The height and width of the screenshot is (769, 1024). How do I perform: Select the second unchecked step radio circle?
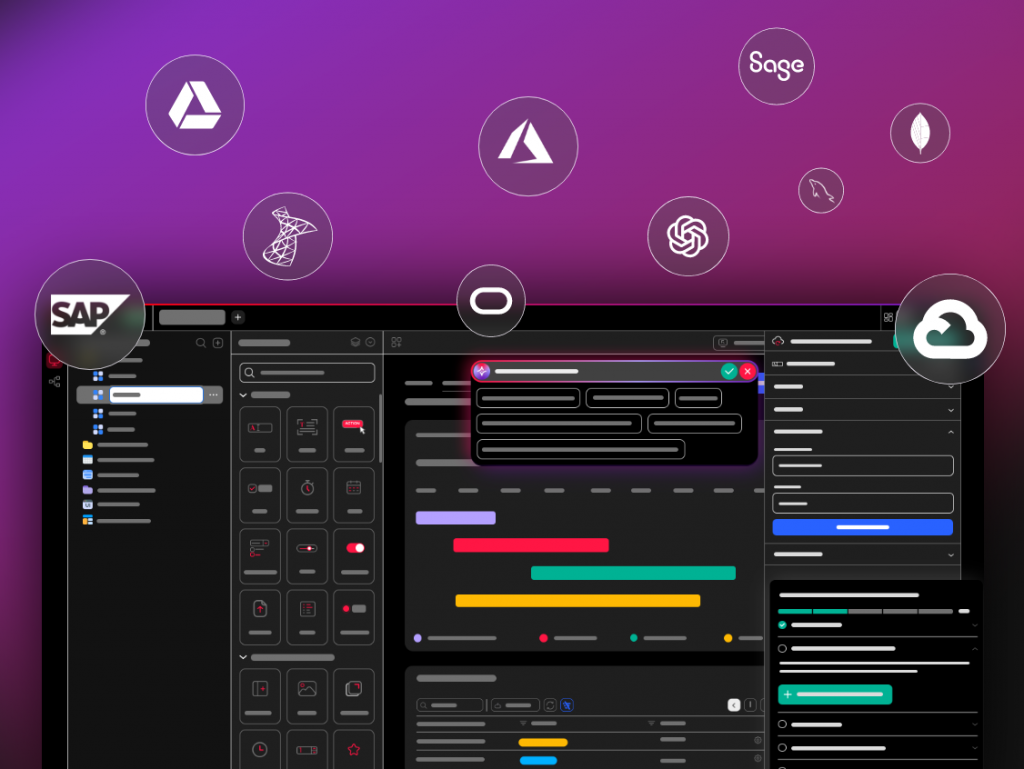(x=782, y=724)
